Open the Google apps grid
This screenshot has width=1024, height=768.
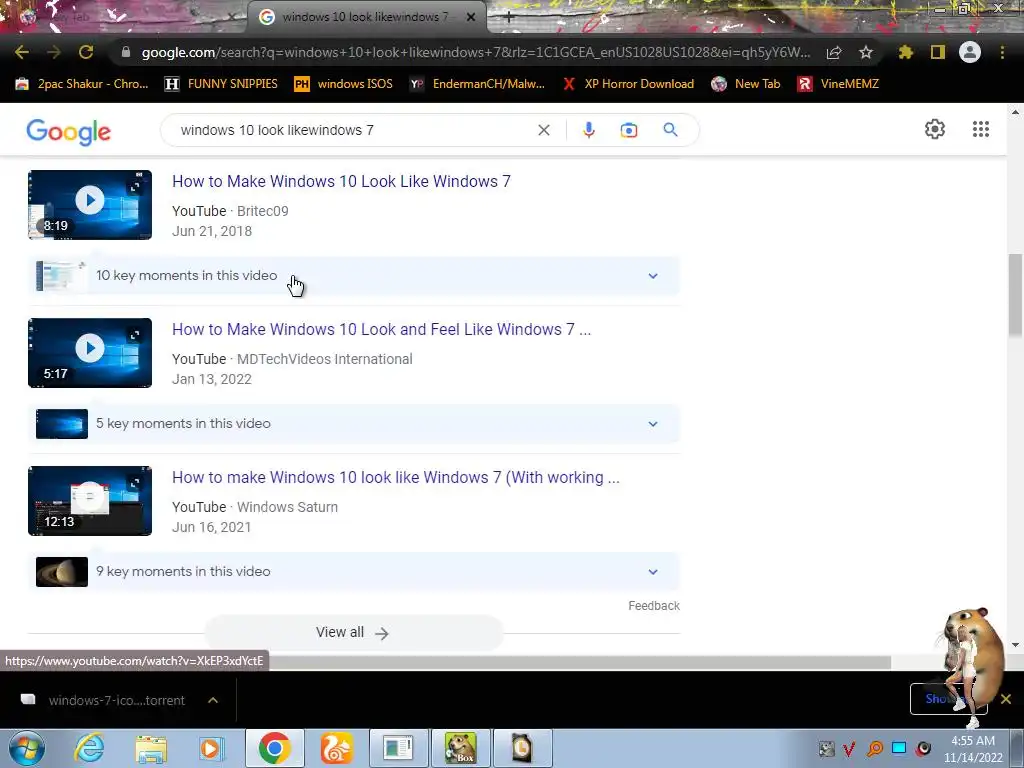[x=980, y=129]
